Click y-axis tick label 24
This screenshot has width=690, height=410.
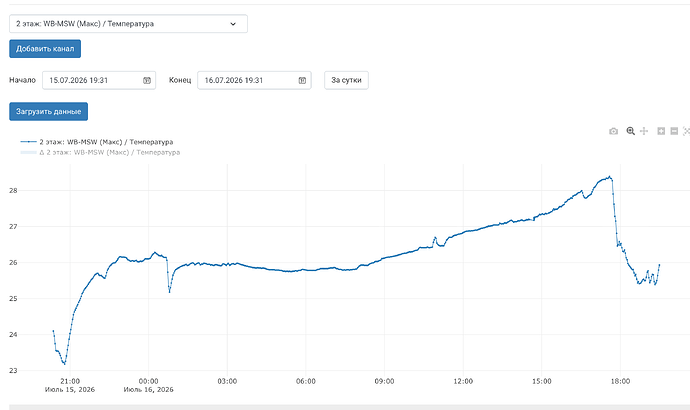13,334
